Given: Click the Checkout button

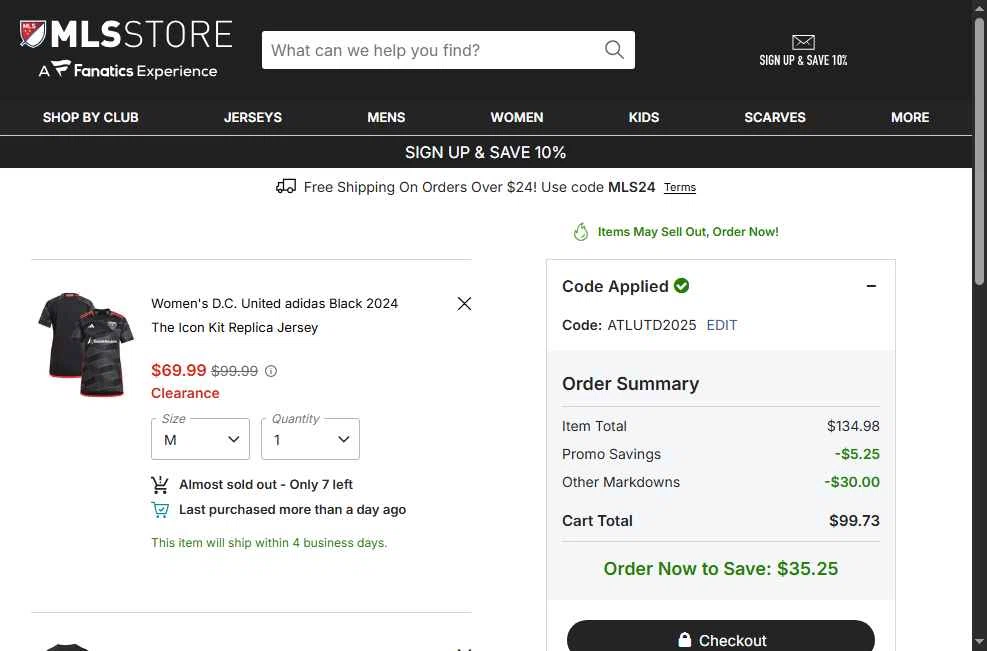Looking at the screenshot, I should click(721, 636).
